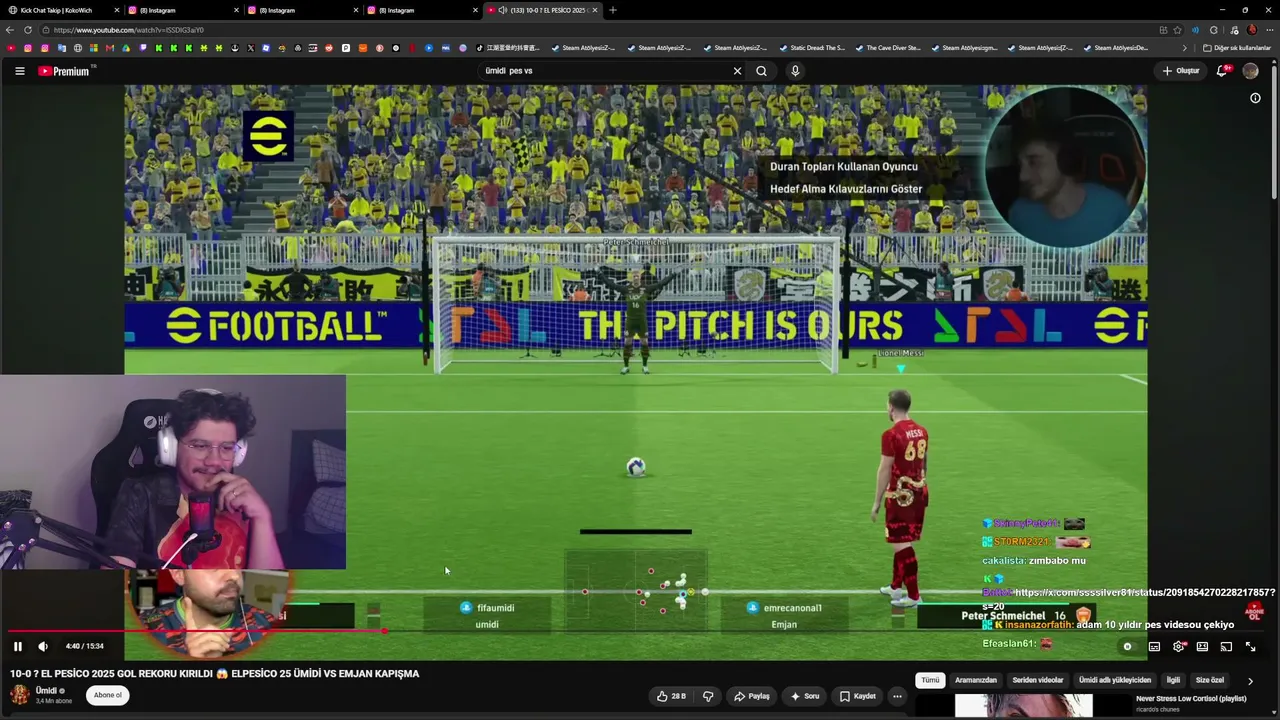The height and width of the screenshot is (720, 1280).
Task: Open the Gmail bookmark icon
Action: (x=111, y=48)
